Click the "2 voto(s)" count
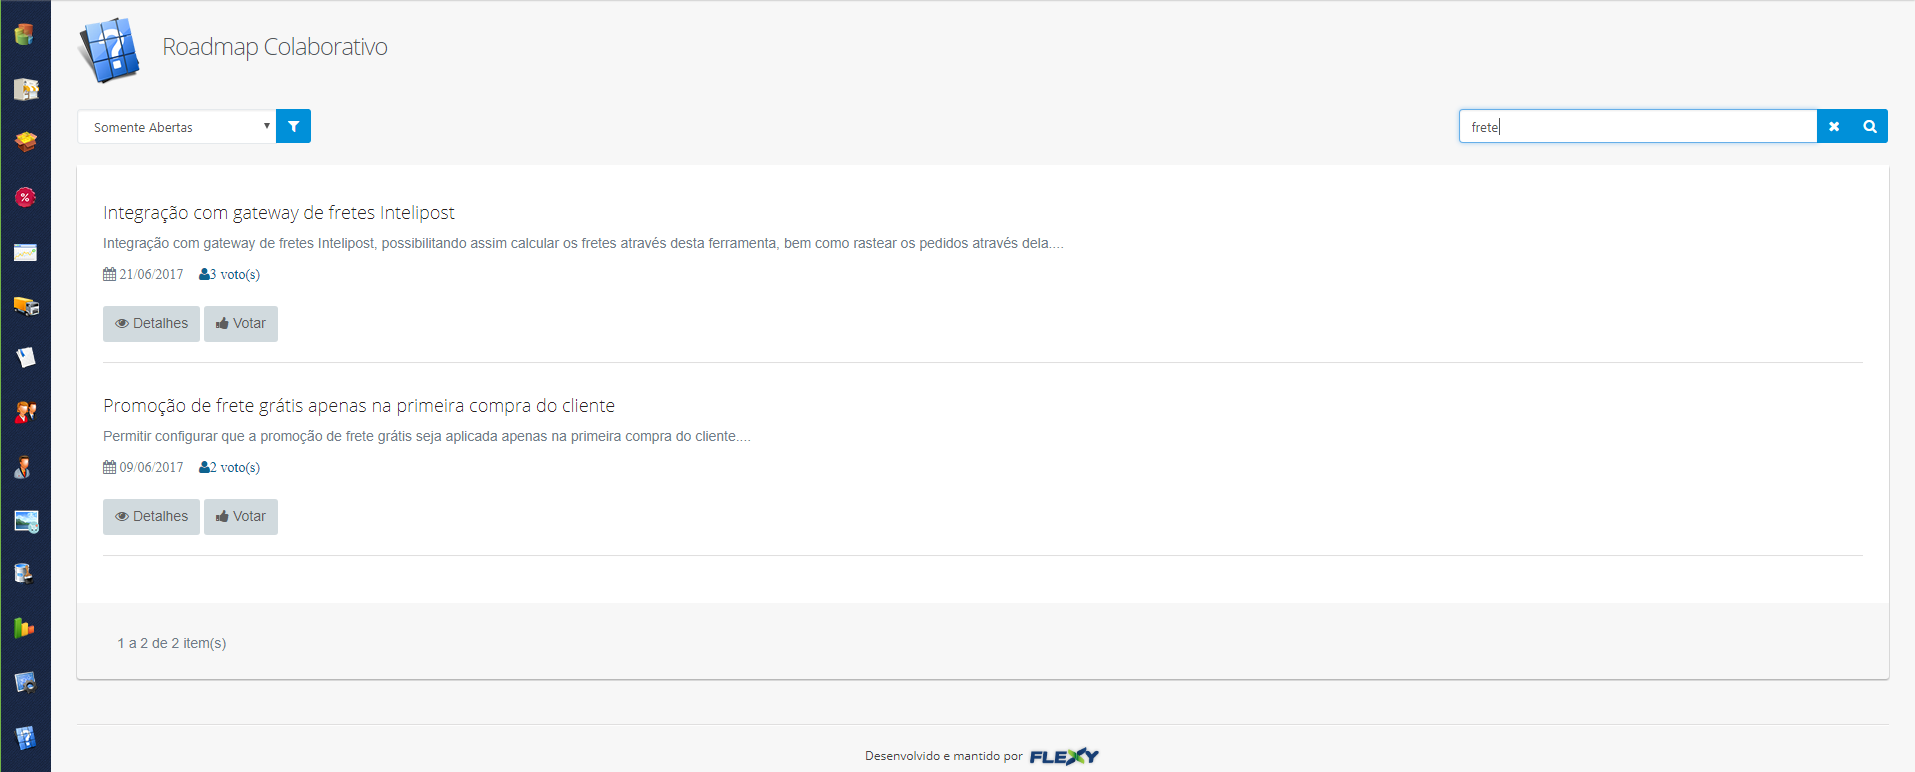The height and width of the screenshot is (772, 1915). pyautogui.click(x=229, y=467)
